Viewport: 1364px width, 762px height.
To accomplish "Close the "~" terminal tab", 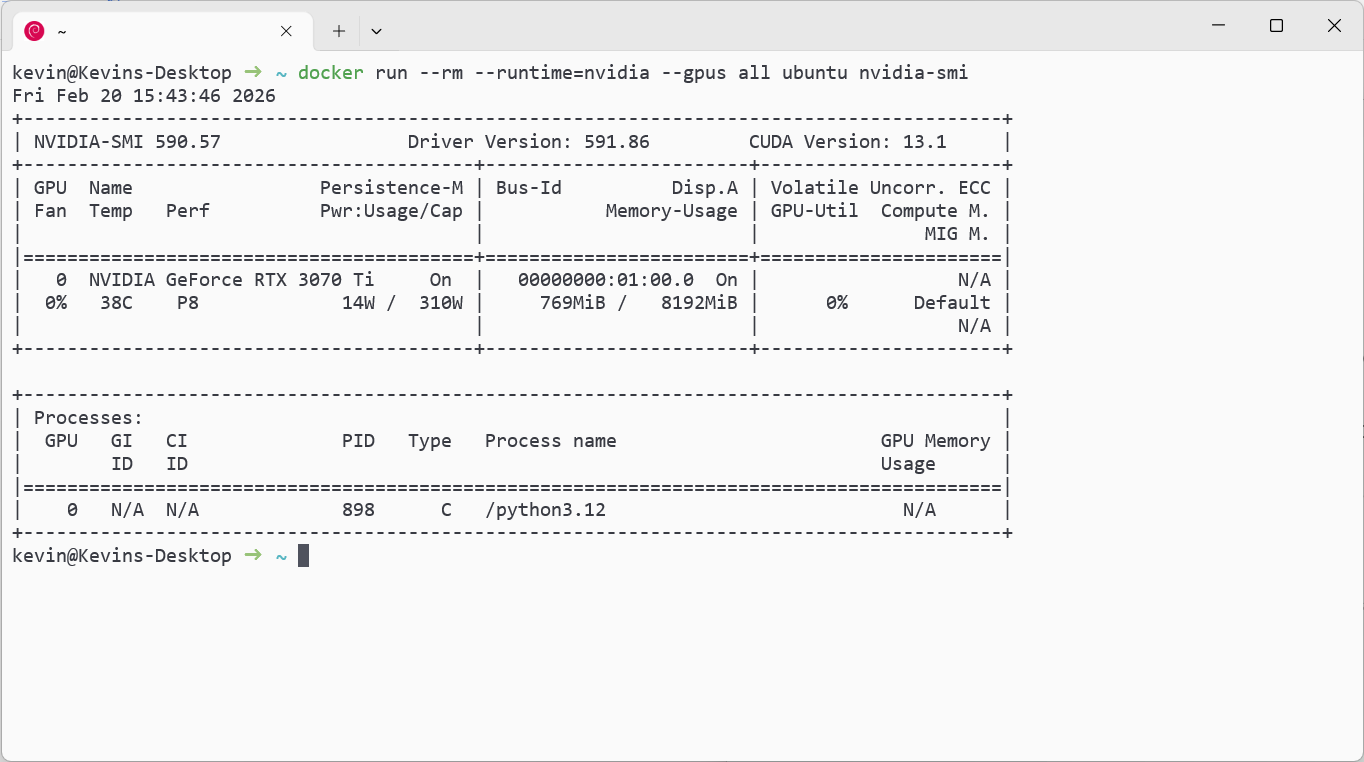I will coord(286,31).
